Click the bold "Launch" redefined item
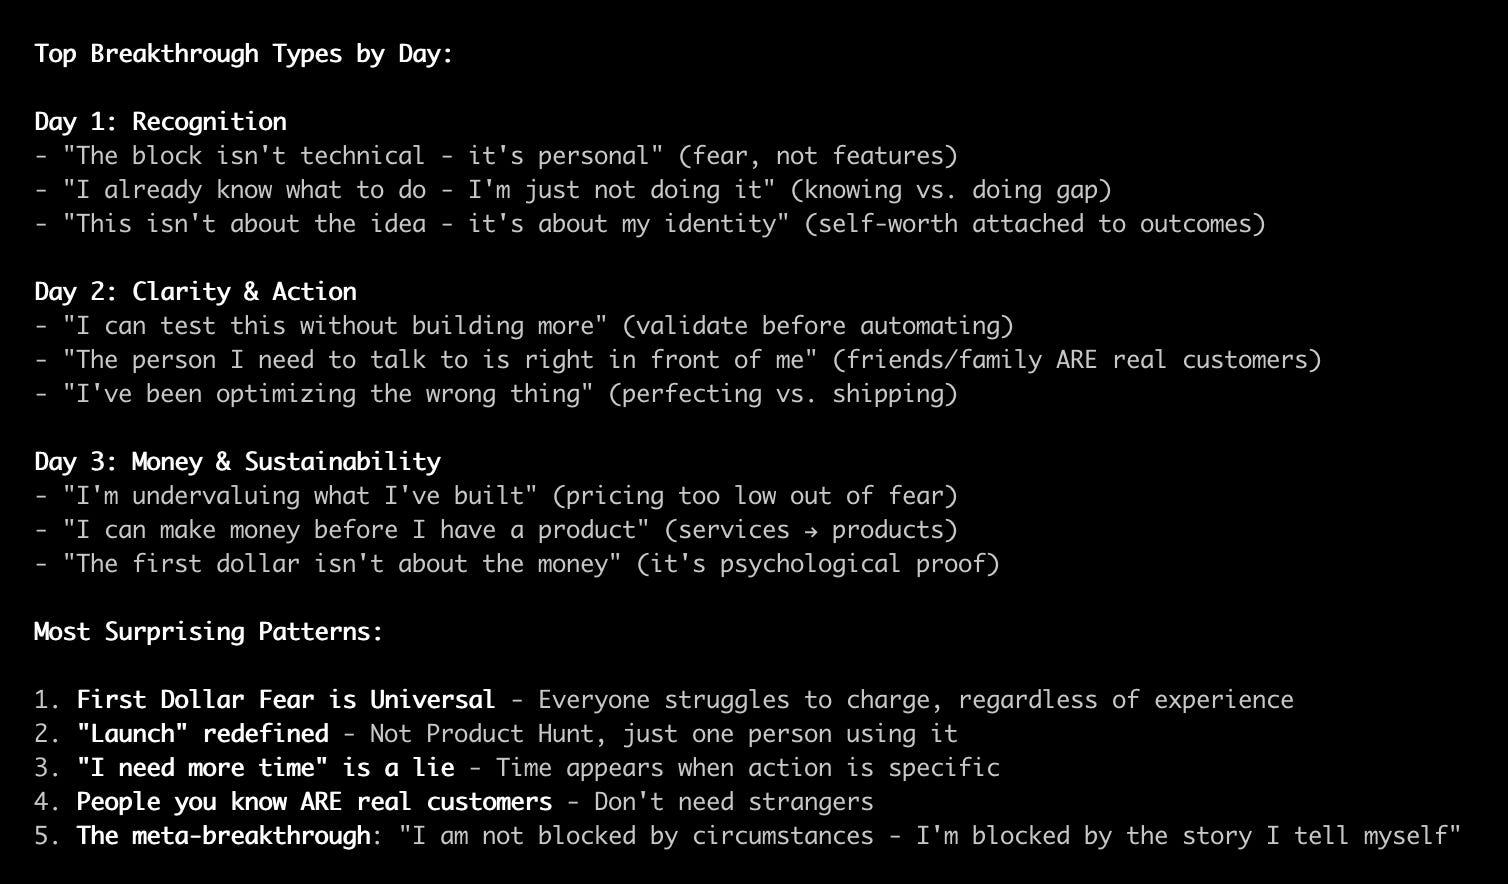This screenshot has height=884, width=1508. pos(203,734)
